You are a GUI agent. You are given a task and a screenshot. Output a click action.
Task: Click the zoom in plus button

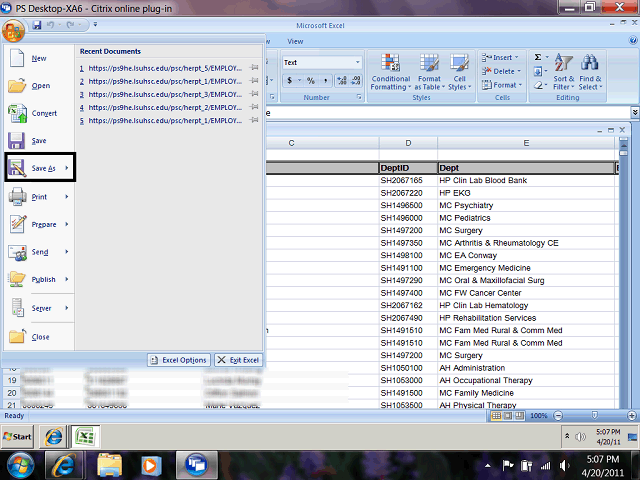(x=631, y=416)
